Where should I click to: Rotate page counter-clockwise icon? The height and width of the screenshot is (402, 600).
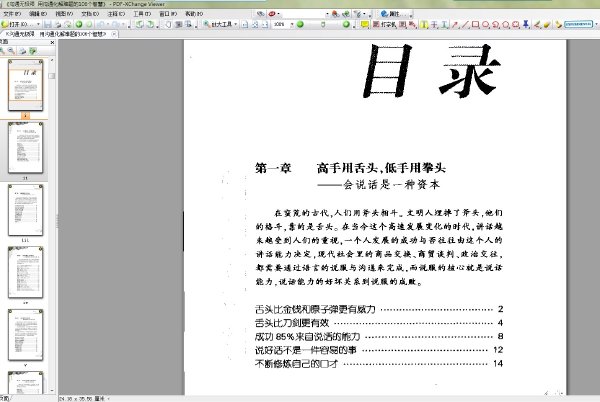click(x=140, y=24)
